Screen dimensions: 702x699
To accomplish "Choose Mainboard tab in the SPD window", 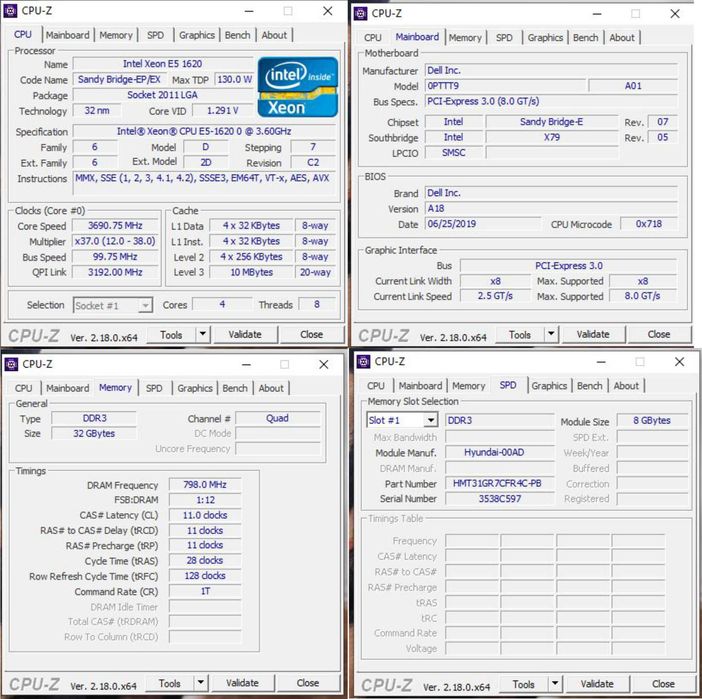I will [420, 386].
